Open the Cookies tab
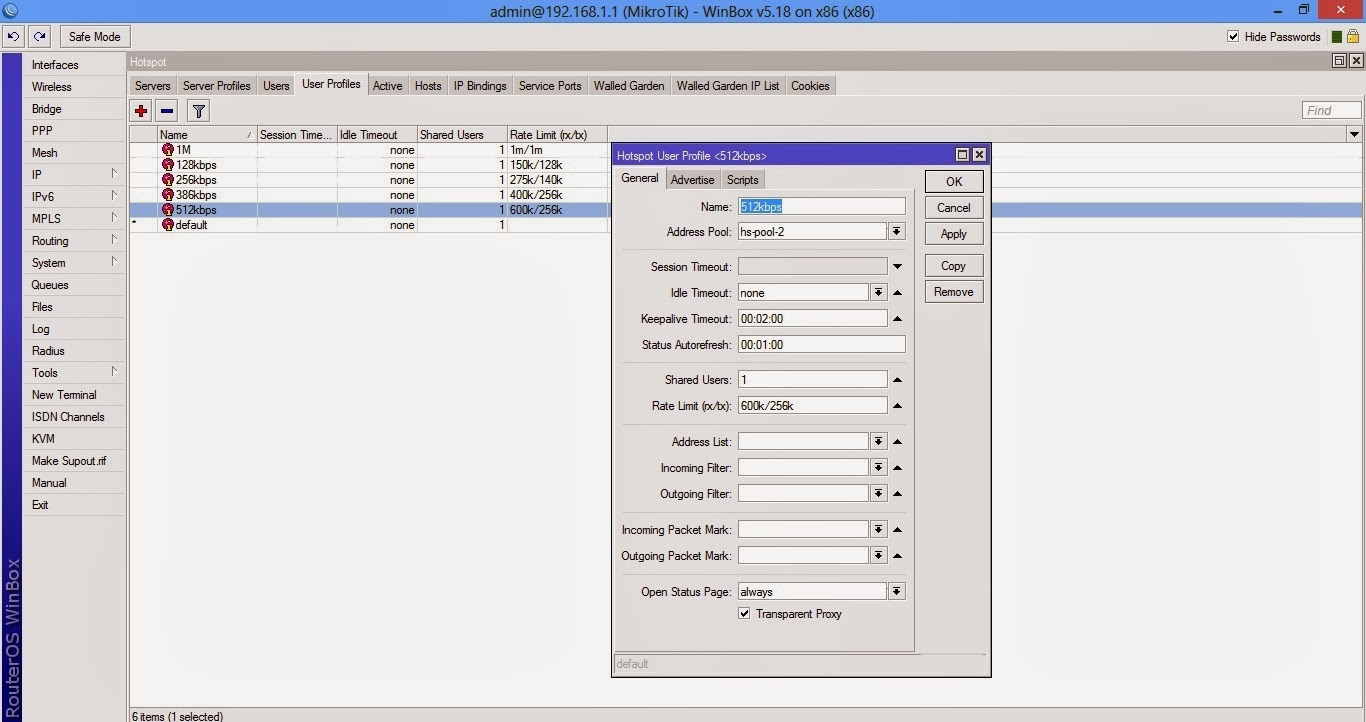 pos(810,86)
